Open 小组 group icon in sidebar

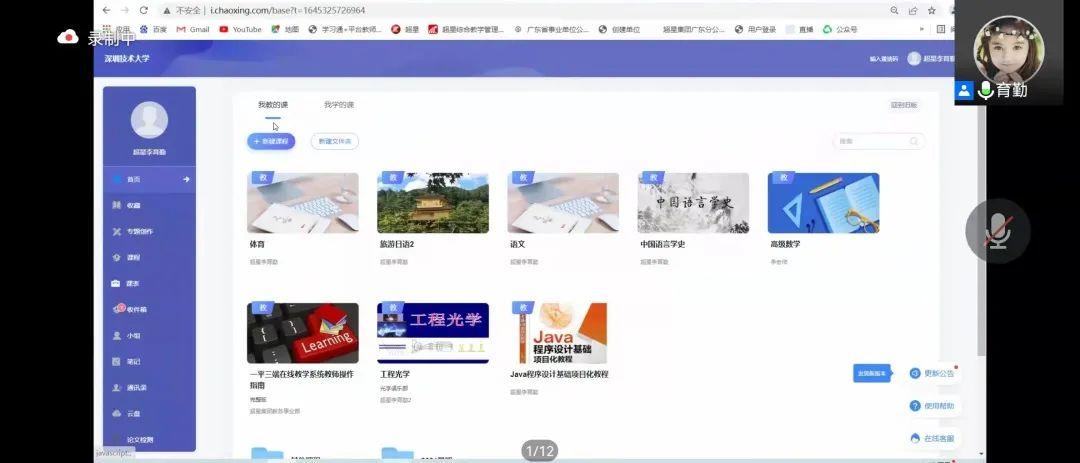117,335
